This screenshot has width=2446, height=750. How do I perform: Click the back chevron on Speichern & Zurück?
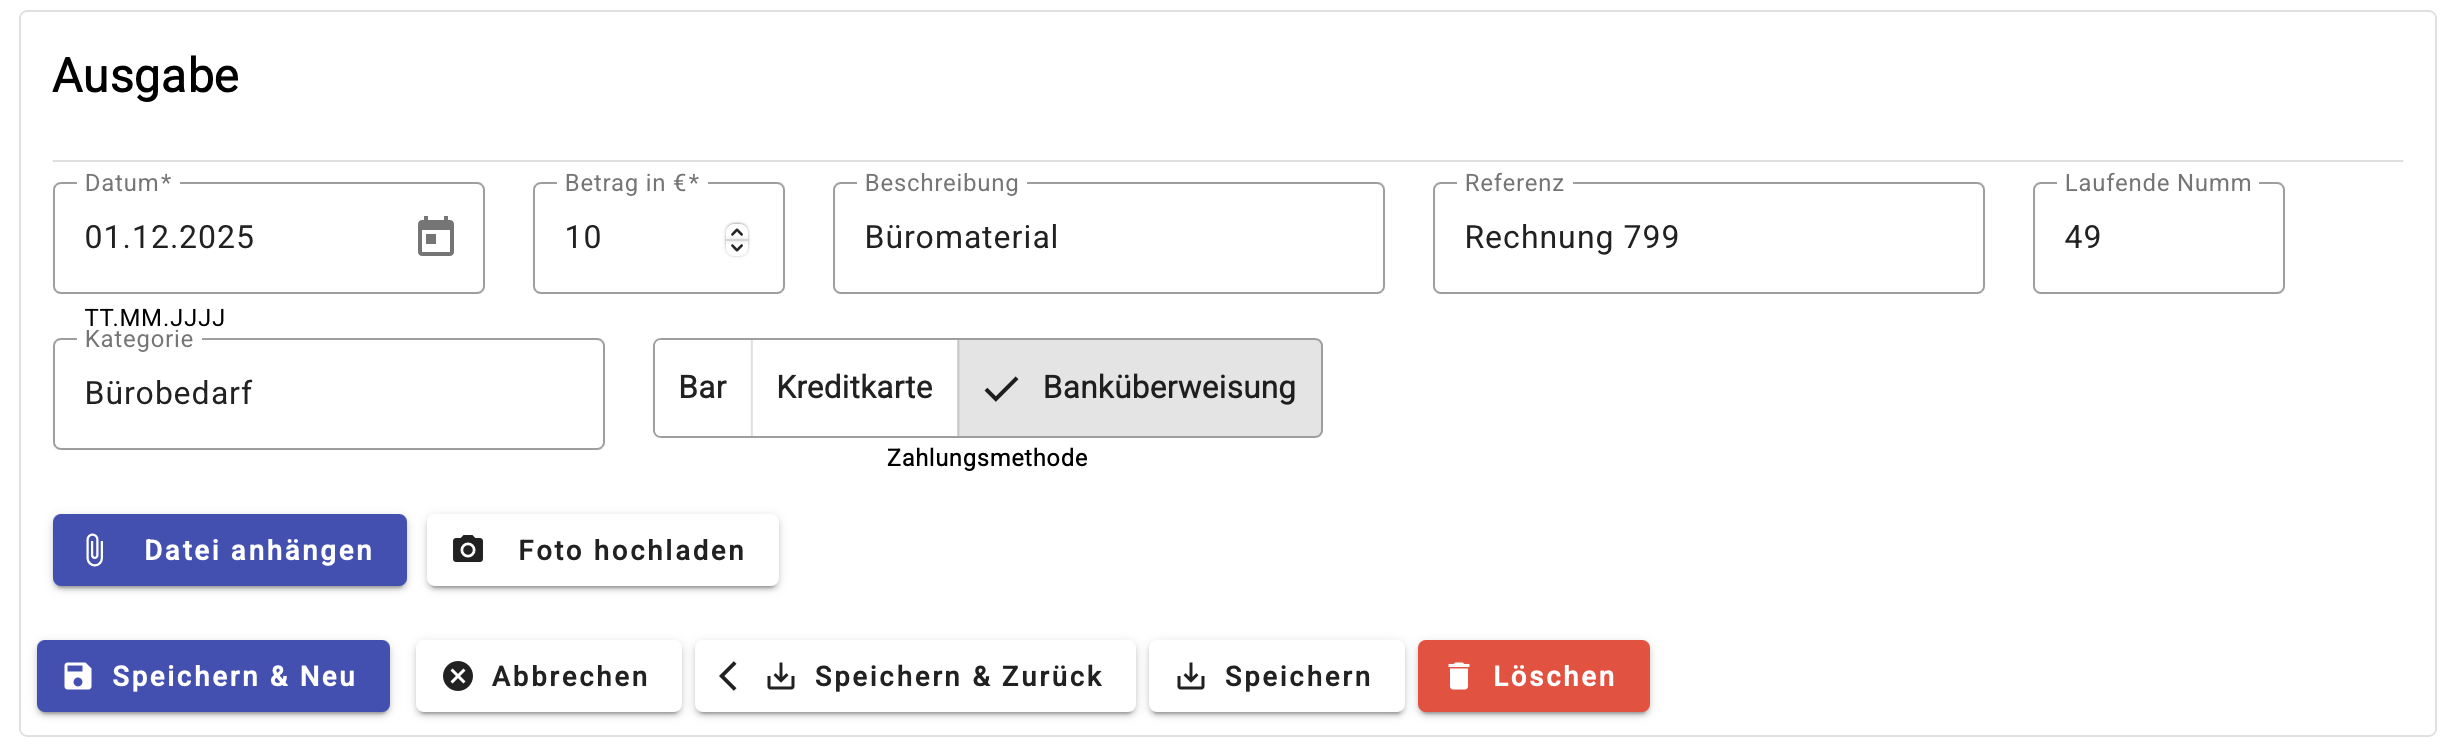pyautogui.click(x=729, y=676)
